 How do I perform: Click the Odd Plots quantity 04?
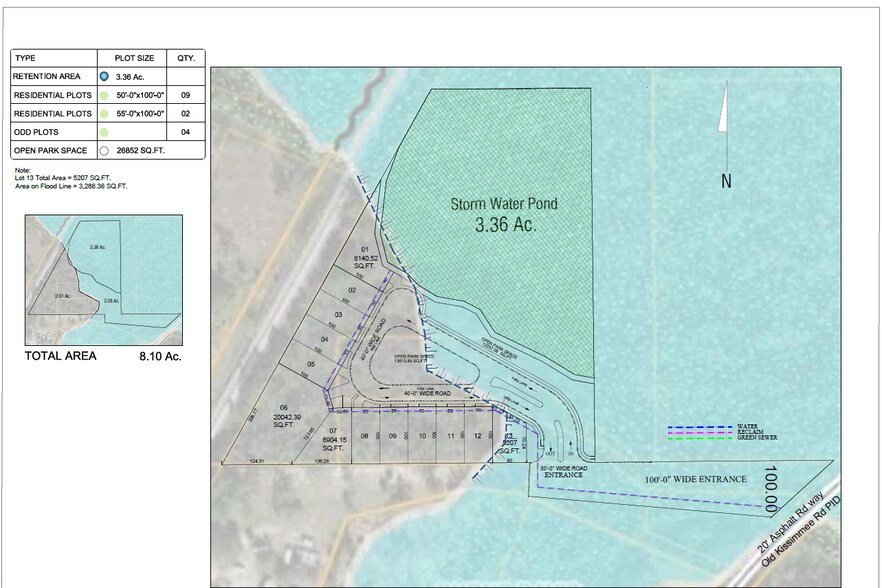click(186, 132)
